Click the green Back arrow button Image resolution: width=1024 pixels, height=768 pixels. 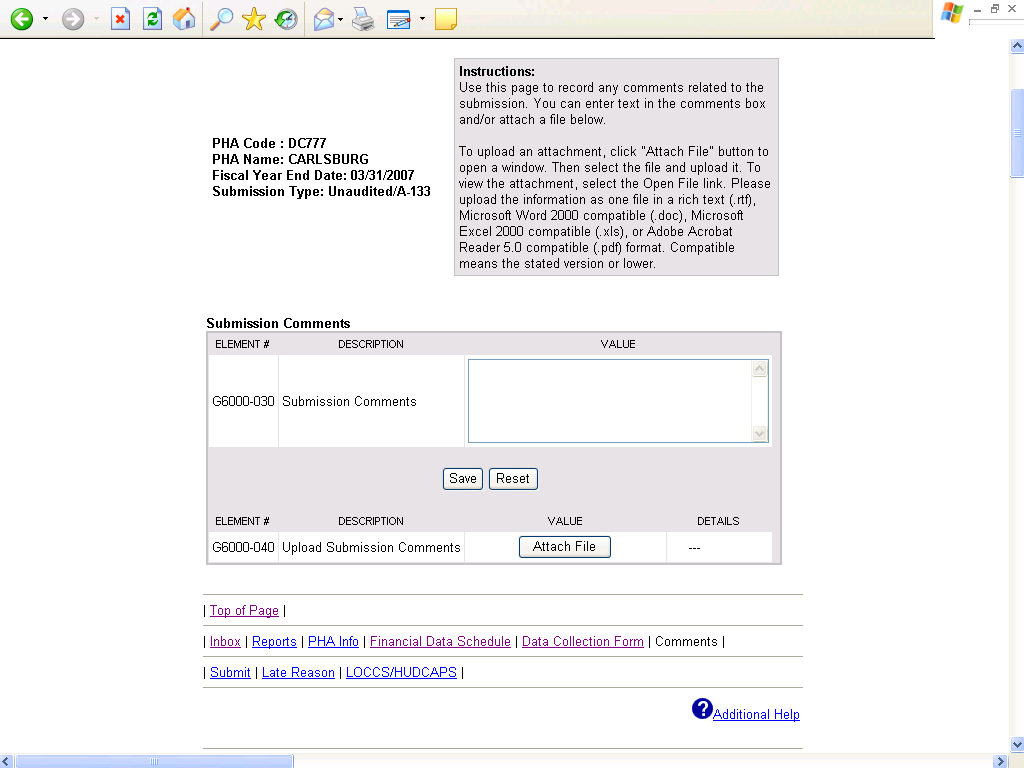point(22,19)
